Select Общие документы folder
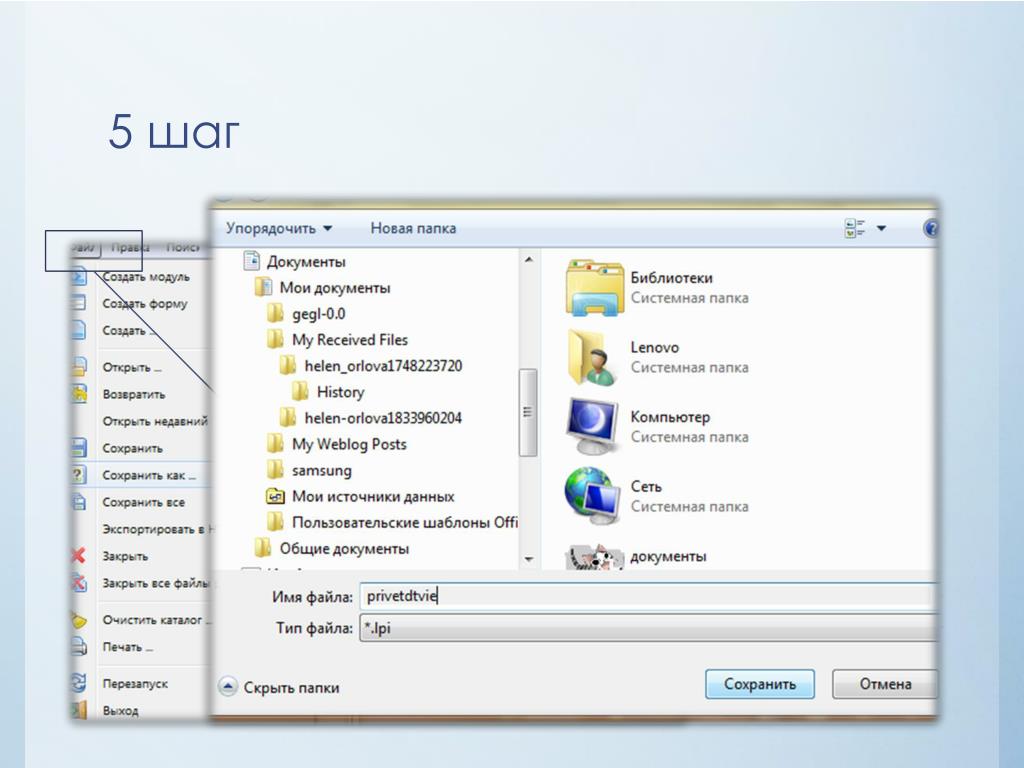The image size is (1024, 768). [344, 549]
